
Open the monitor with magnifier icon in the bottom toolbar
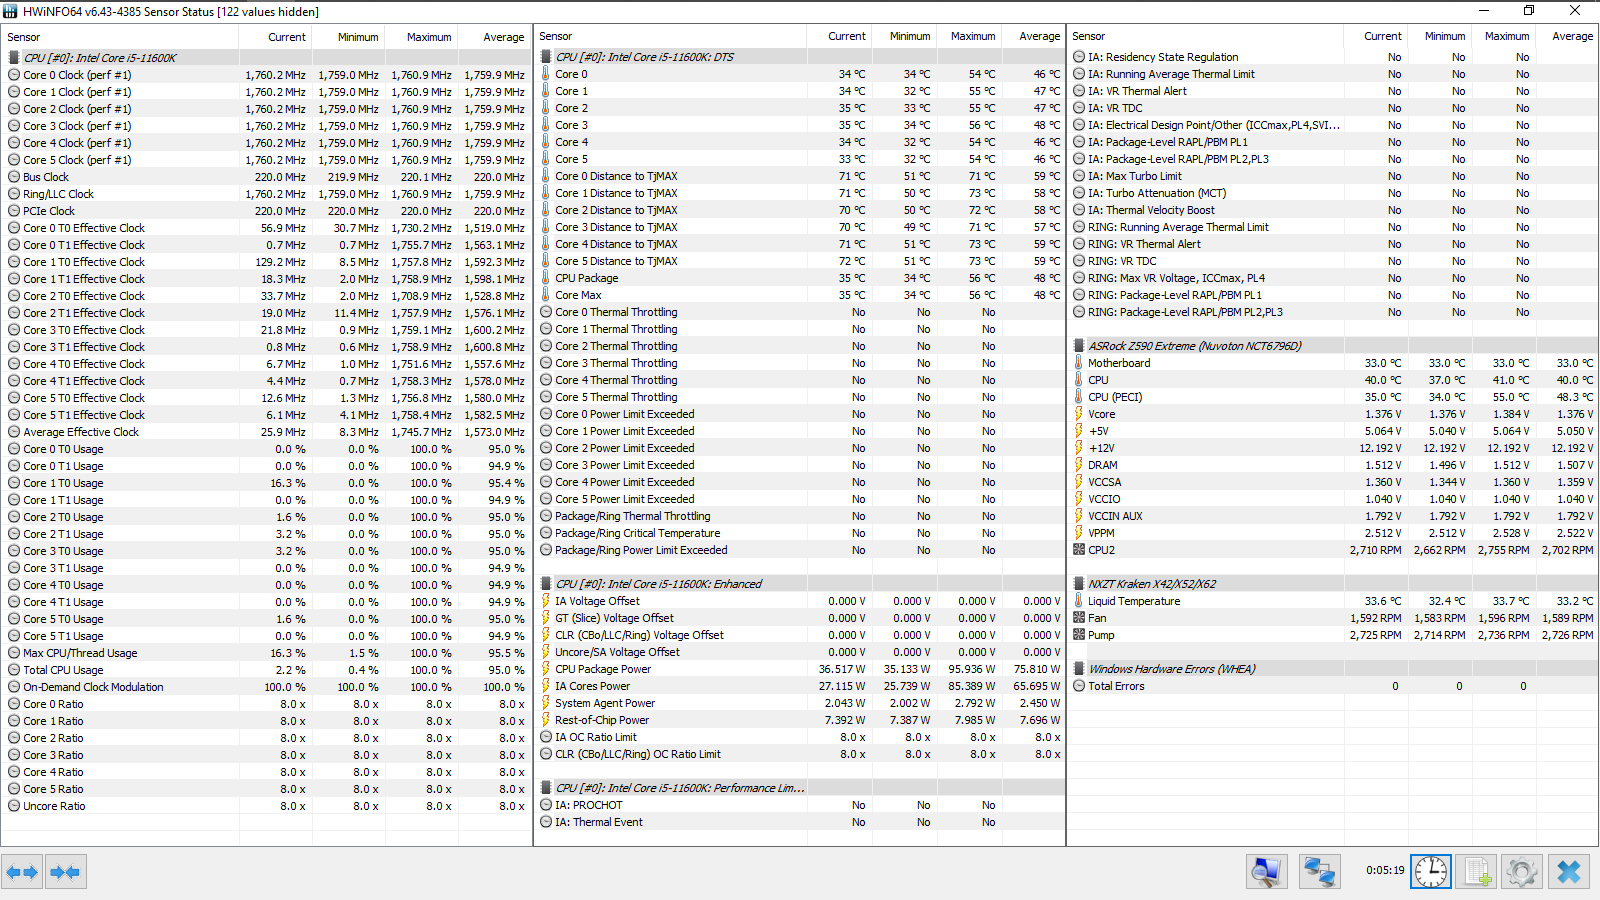tap(1267, 872)
